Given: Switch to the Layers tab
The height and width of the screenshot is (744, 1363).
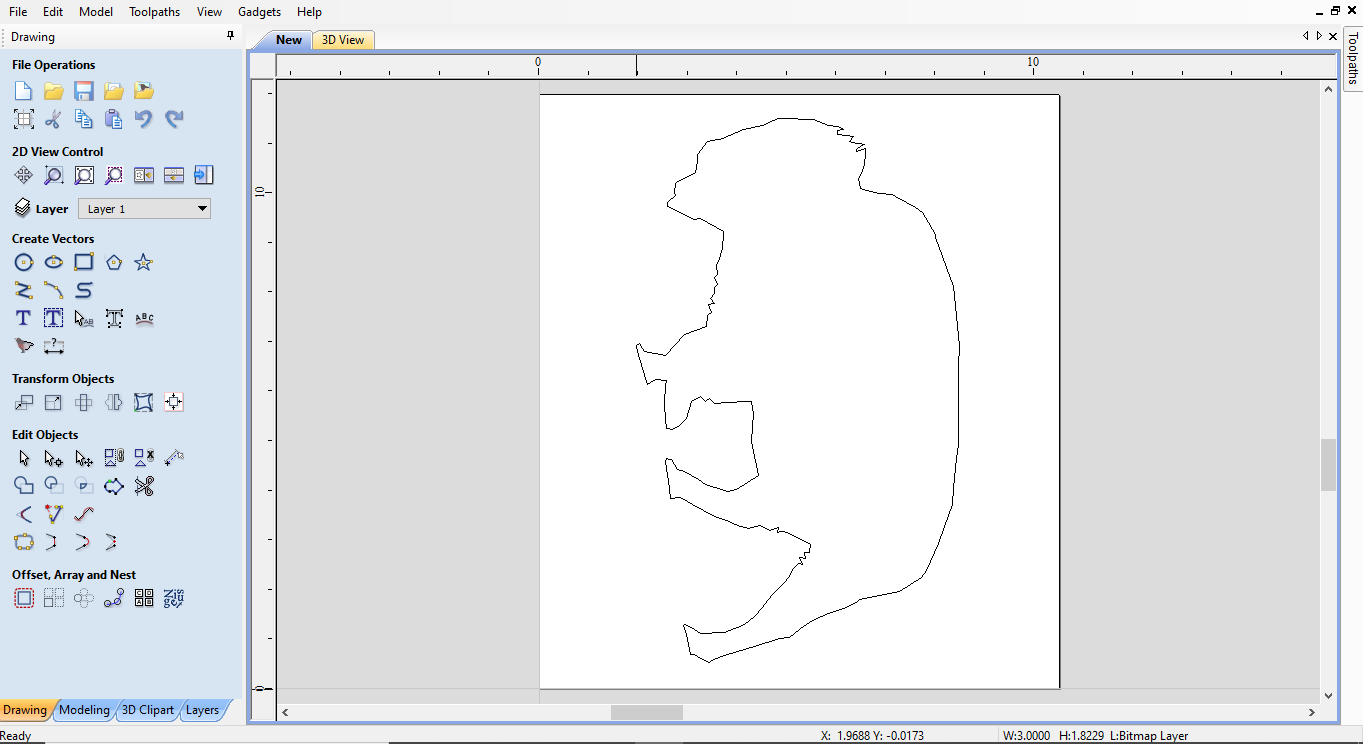Looking at the screenshot, I should click(202, 710).
